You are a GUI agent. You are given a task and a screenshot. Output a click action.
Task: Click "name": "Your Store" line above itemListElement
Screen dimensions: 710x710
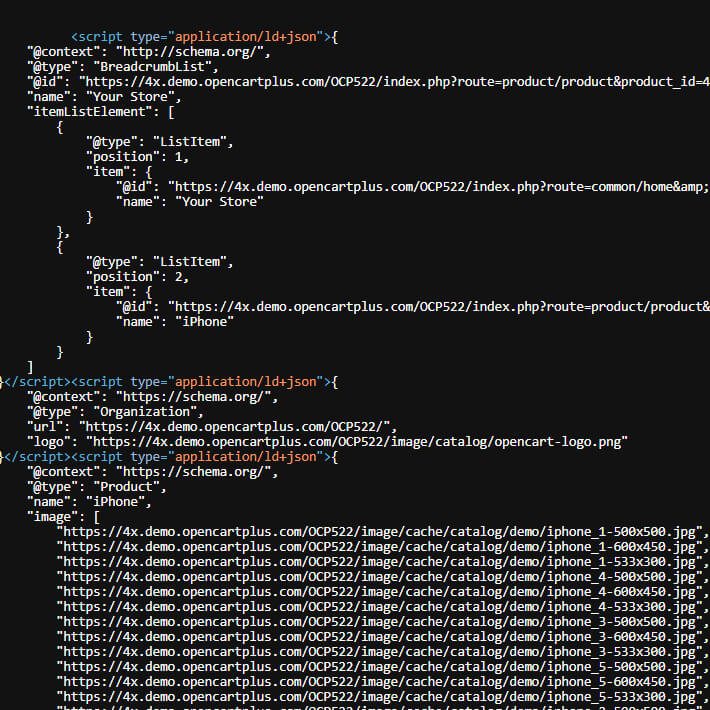coord(104,96)
